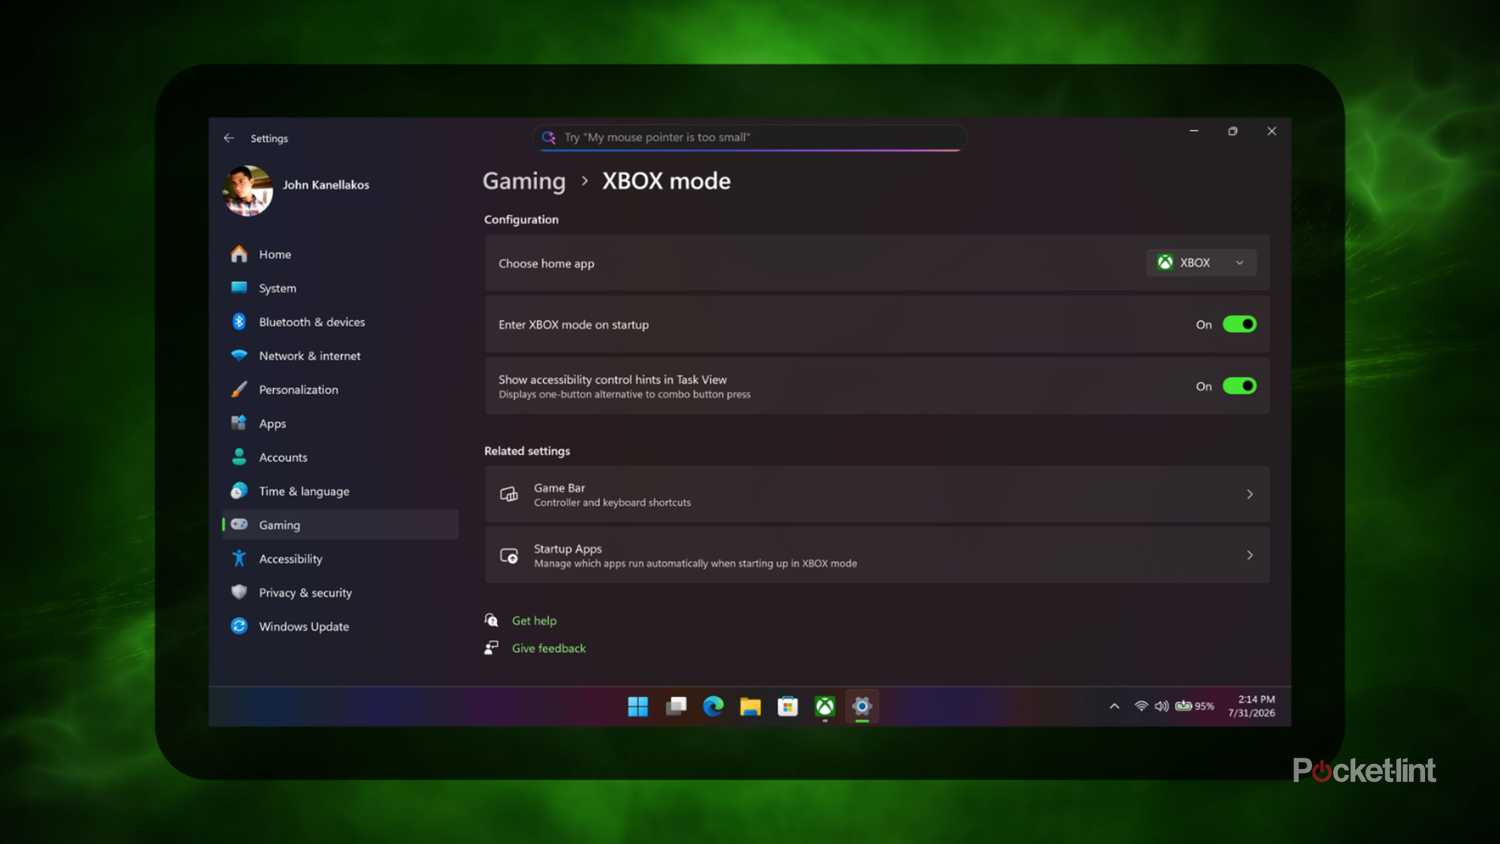
Task: Click the Get help link
Action: pyautogui.click(x=534, y=621)
